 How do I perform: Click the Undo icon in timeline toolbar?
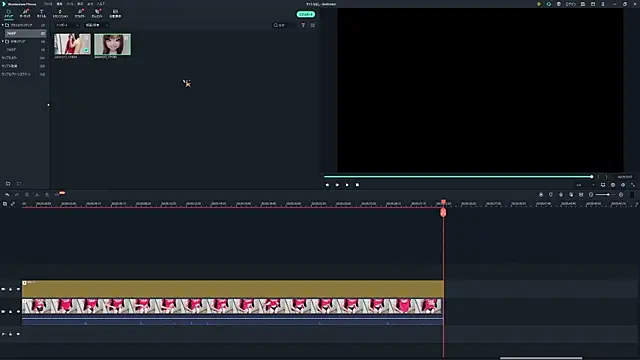click(x=7, y=195)
